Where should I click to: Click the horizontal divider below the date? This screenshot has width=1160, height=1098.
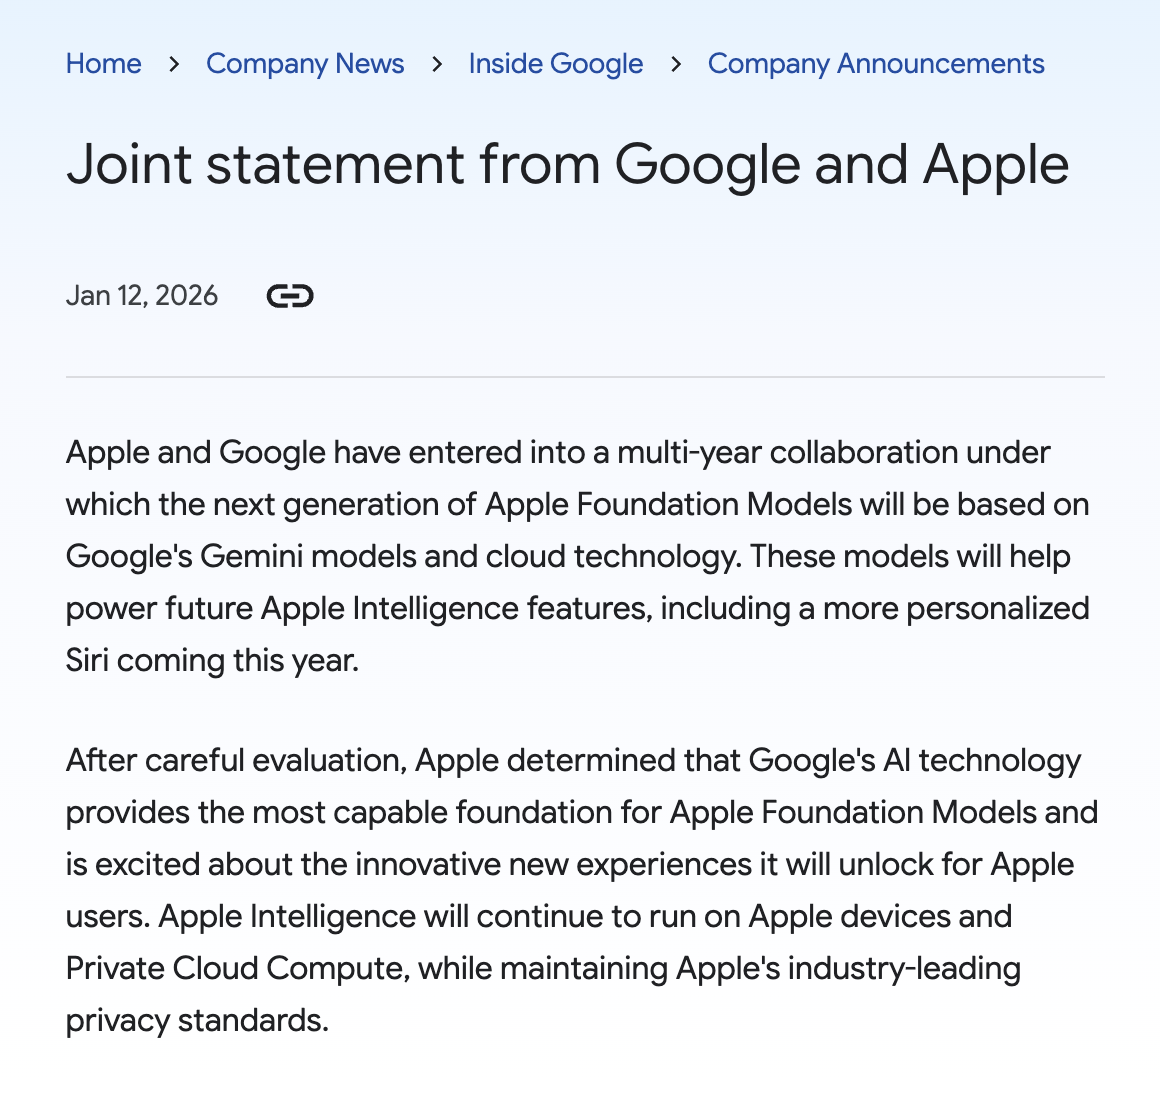pyautogui.click(x=585, y=377)
